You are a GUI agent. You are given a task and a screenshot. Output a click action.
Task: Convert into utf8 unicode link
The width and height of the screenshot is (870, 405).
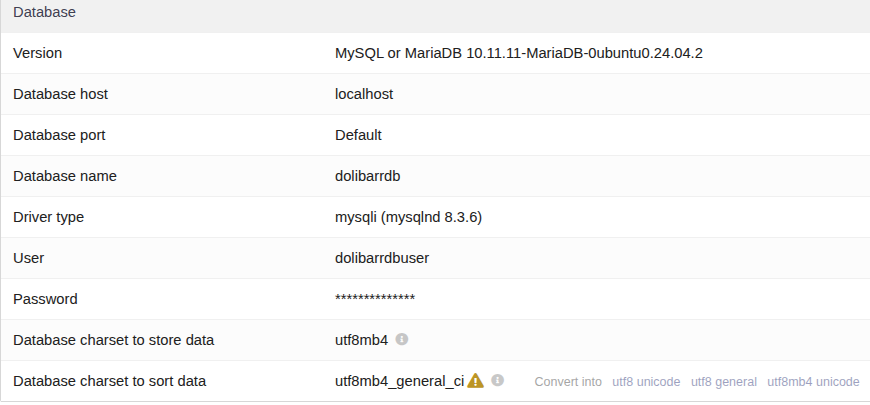(646, 382)
